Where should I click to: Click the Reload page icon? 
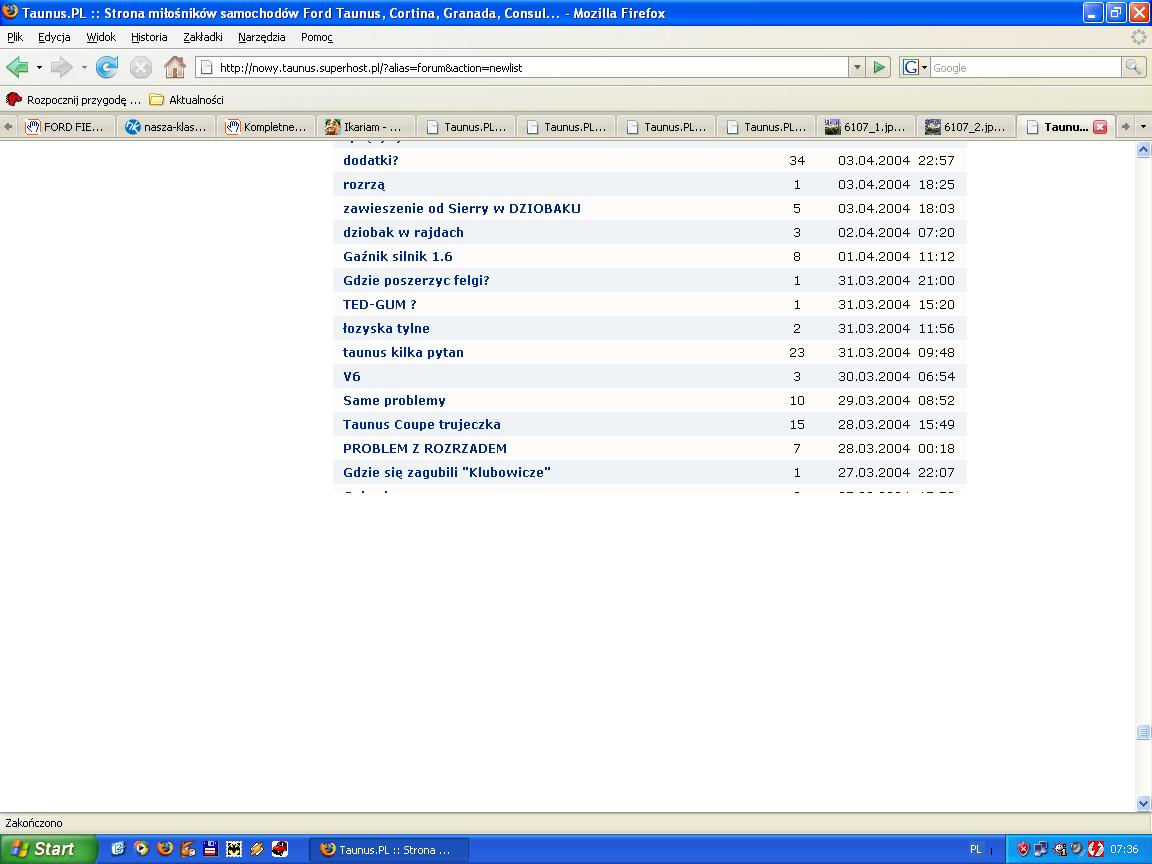(107, 67)
